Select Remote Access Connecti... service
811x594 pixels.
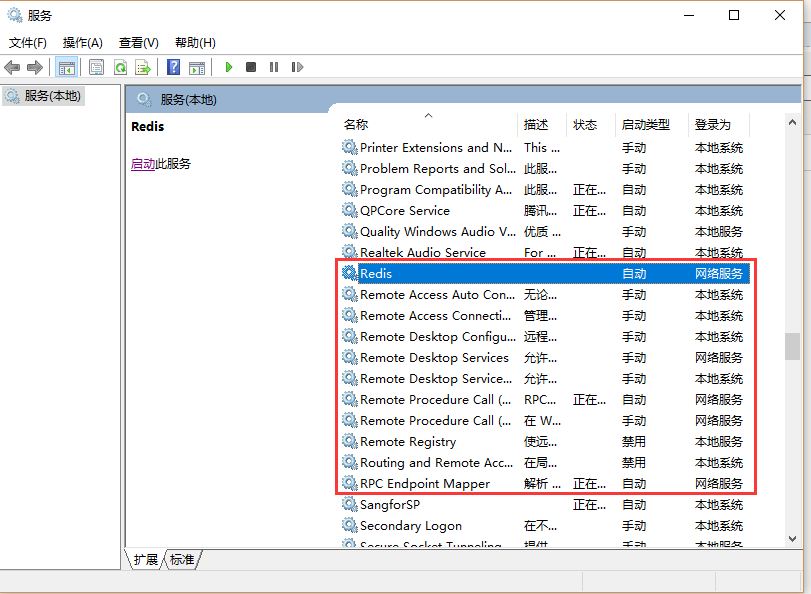(x=435, y=316)
